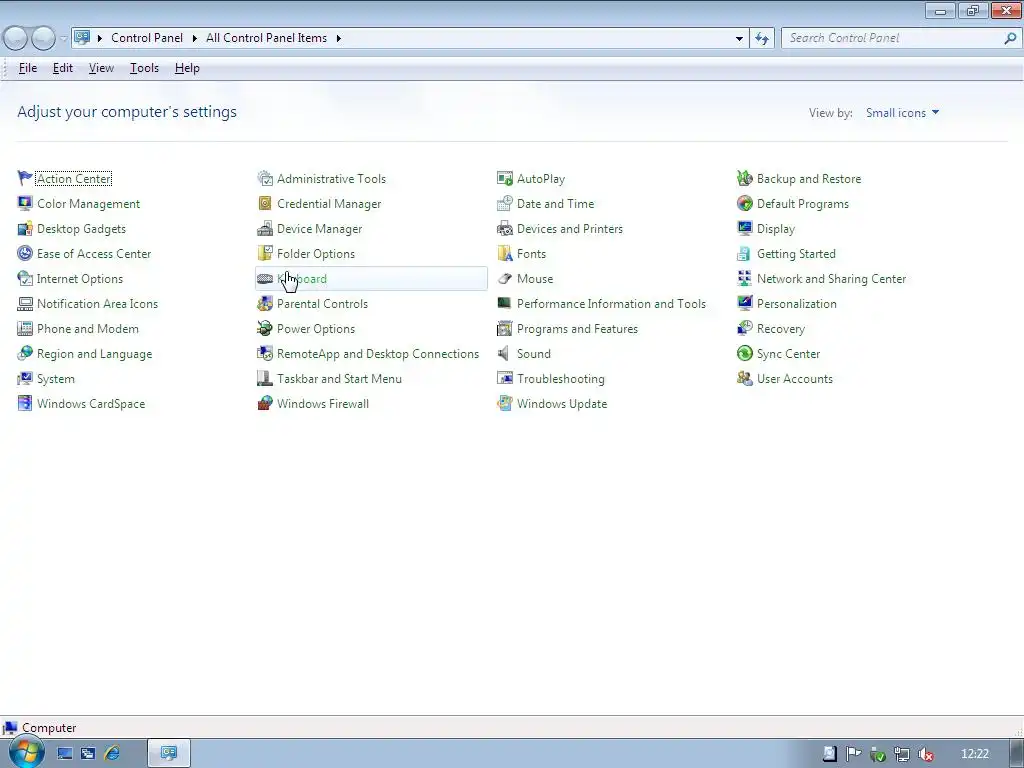Click the Administrative Tools gear icon

pos(264,178)
